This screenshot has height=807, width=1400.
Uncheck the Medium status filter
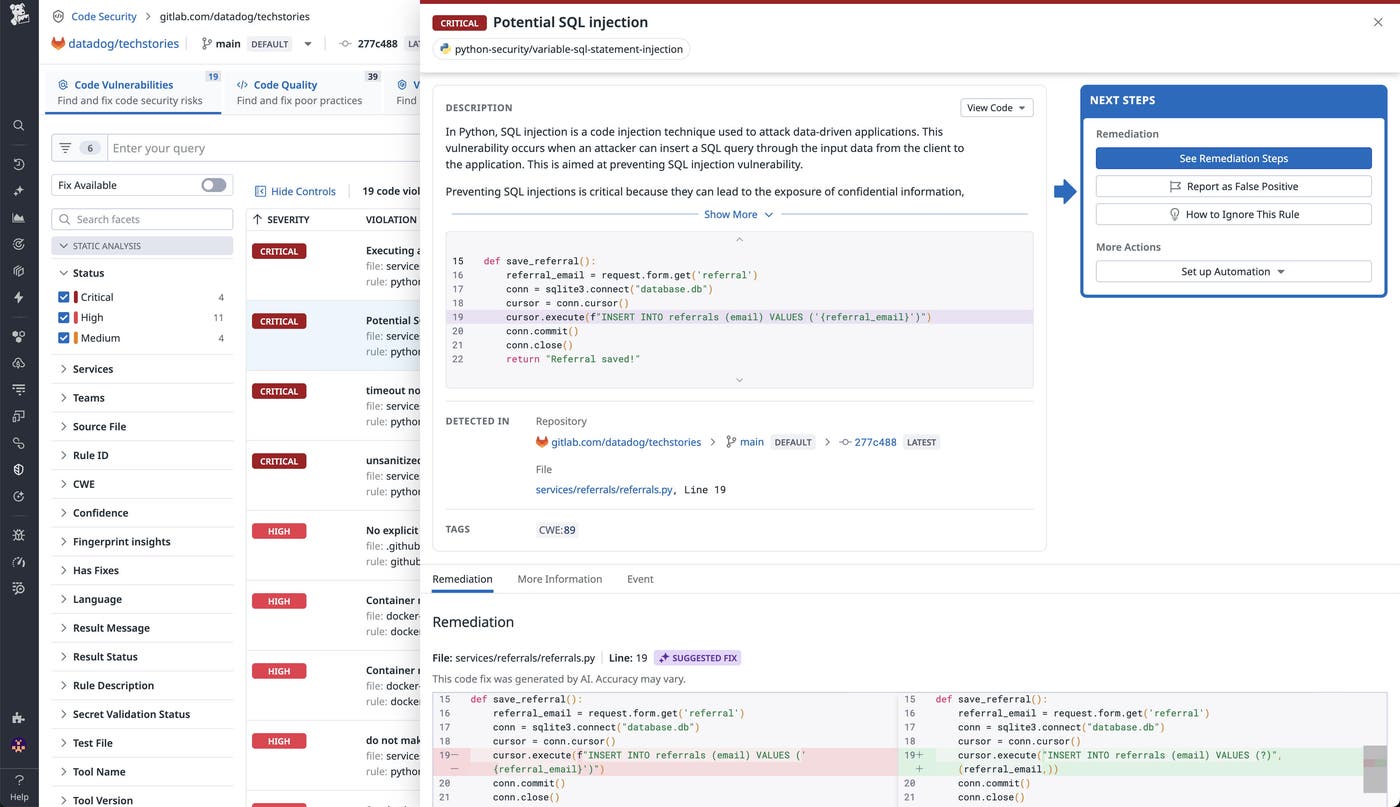tap(63, 338)
